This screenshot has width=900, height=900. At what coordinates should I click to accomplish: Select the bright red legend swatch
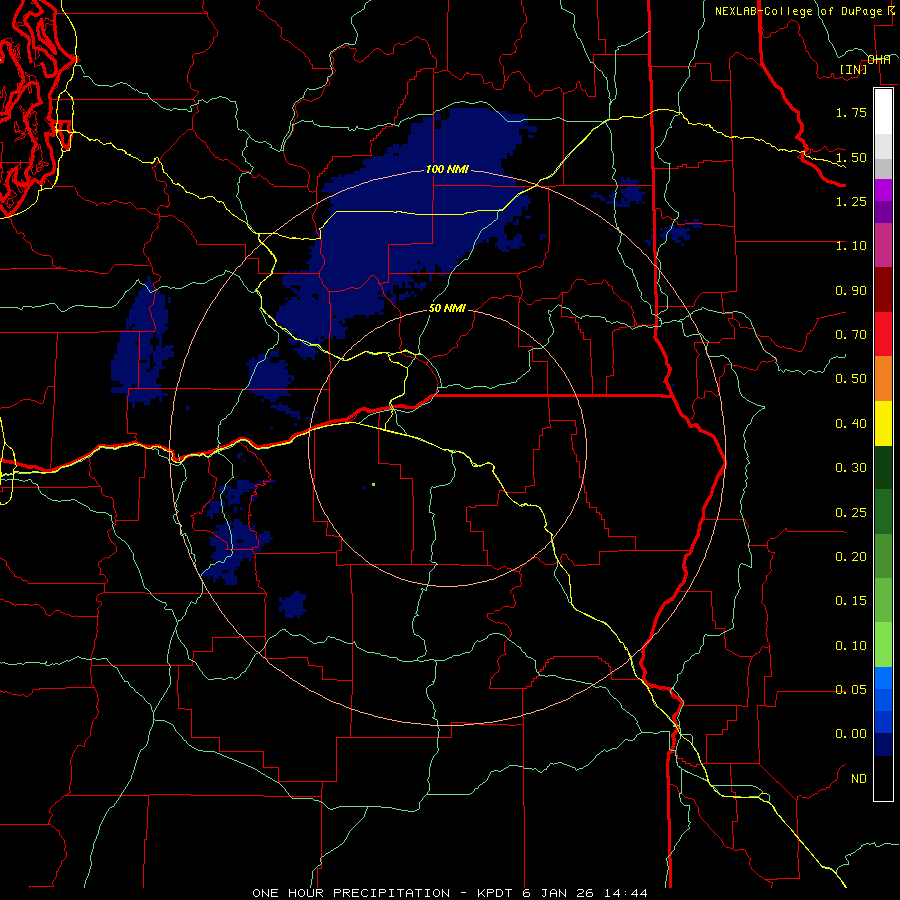point(884,335)
